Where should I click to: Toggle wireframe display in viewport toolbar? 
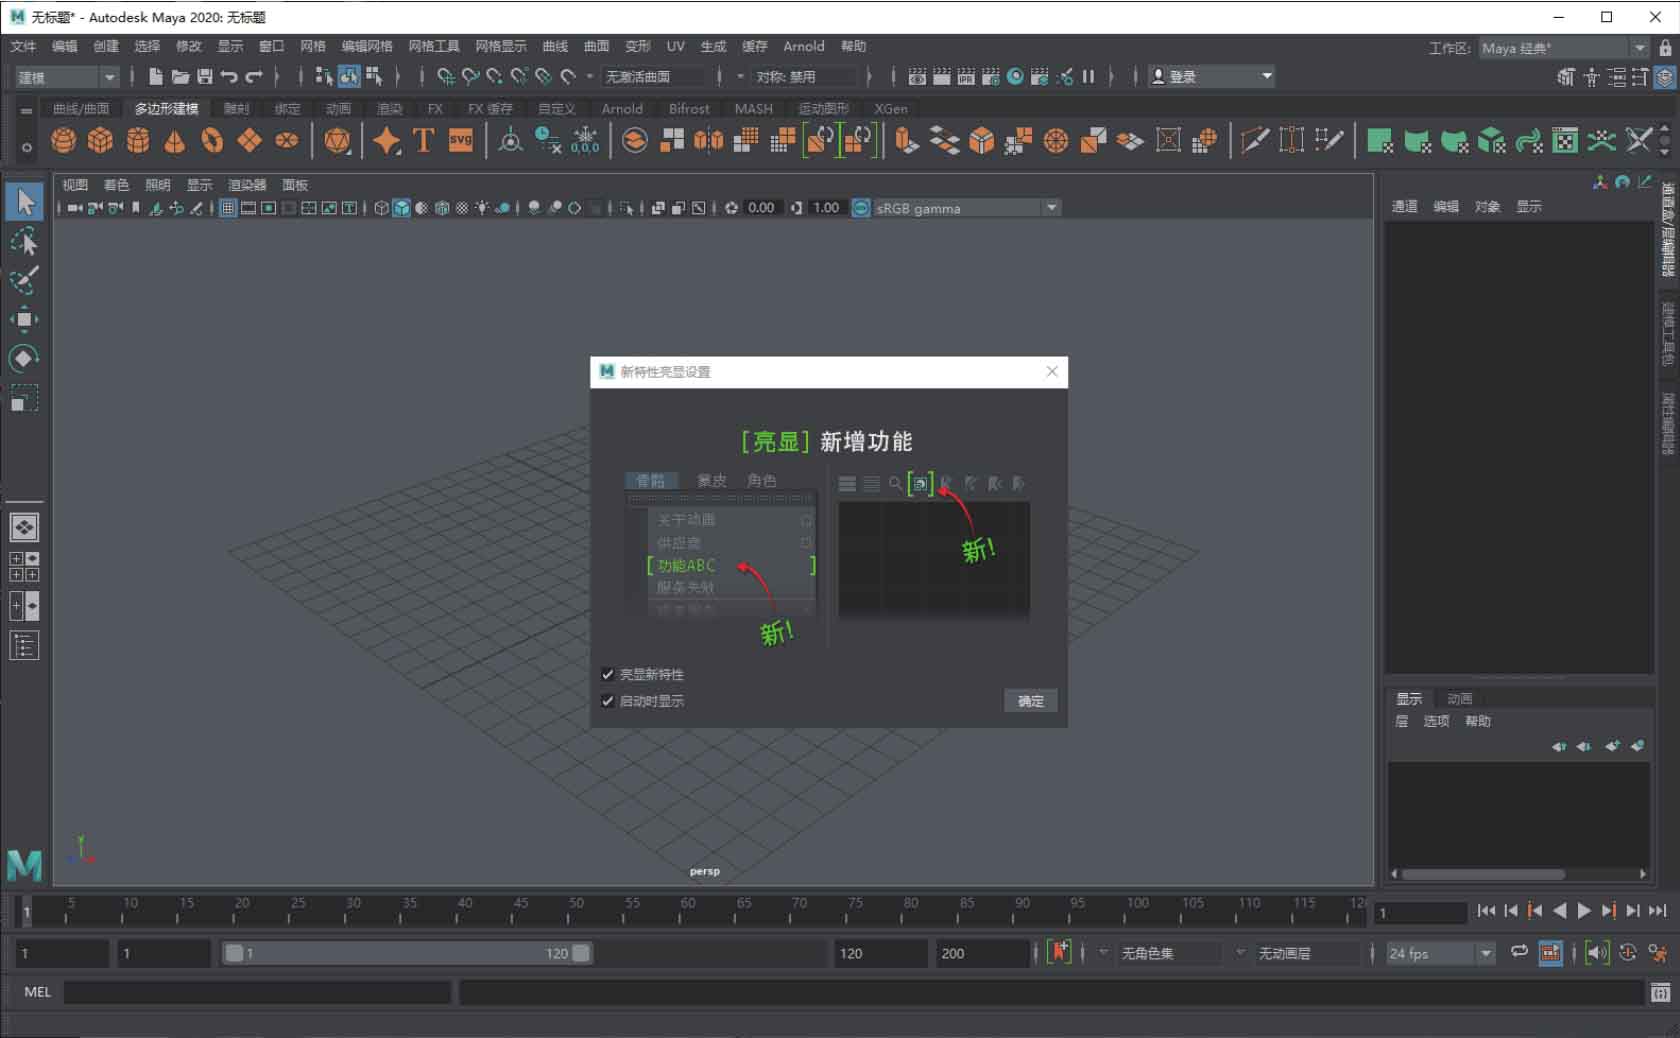pyautogui.click(x=381, y=208)
